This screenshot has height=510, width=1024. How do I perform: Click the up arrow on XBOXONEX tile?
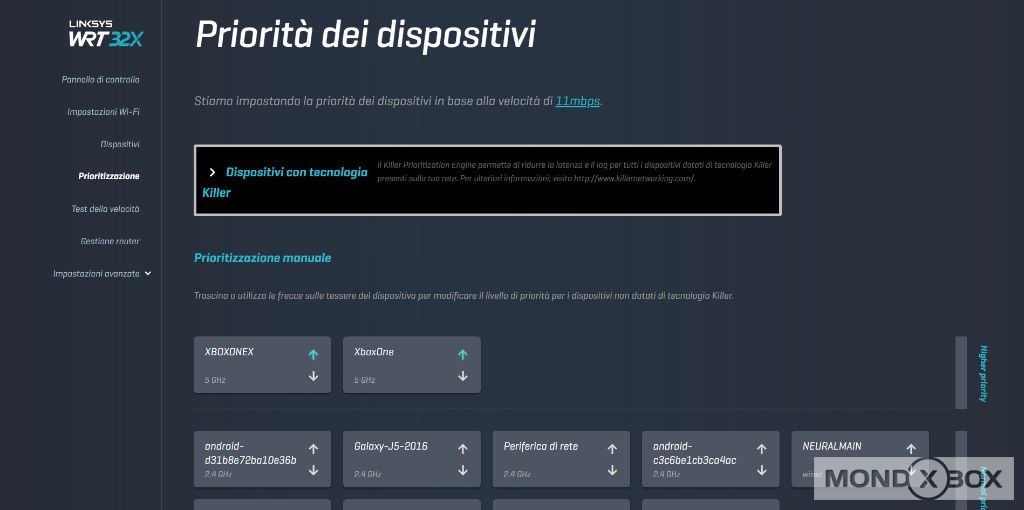(x=313, y=354)
